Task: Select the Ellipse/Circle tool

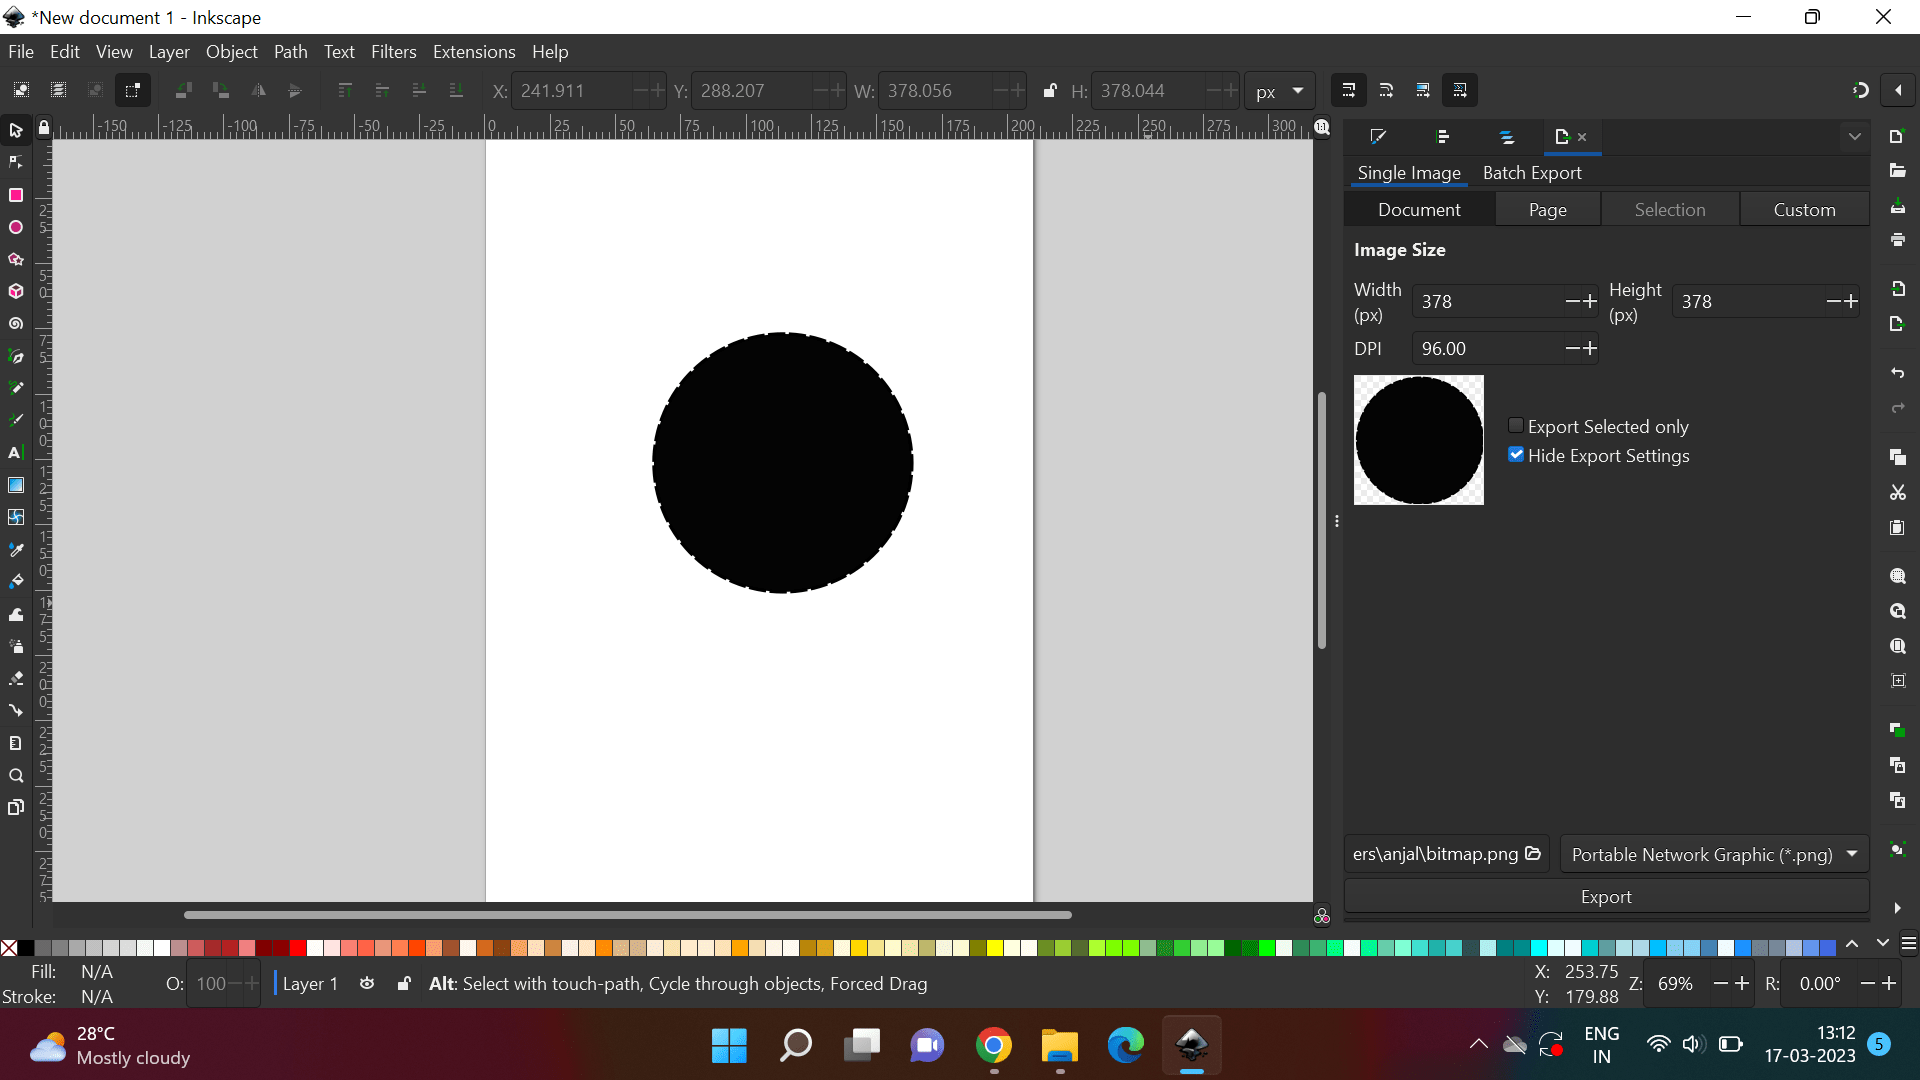Action: (16, 228)
